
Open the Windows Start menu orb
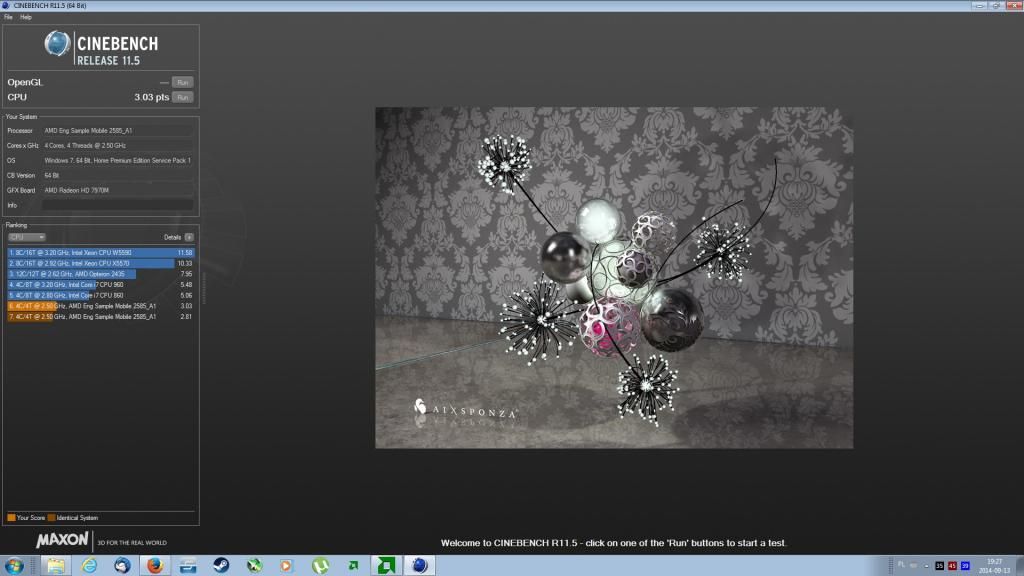pos(14,566)
